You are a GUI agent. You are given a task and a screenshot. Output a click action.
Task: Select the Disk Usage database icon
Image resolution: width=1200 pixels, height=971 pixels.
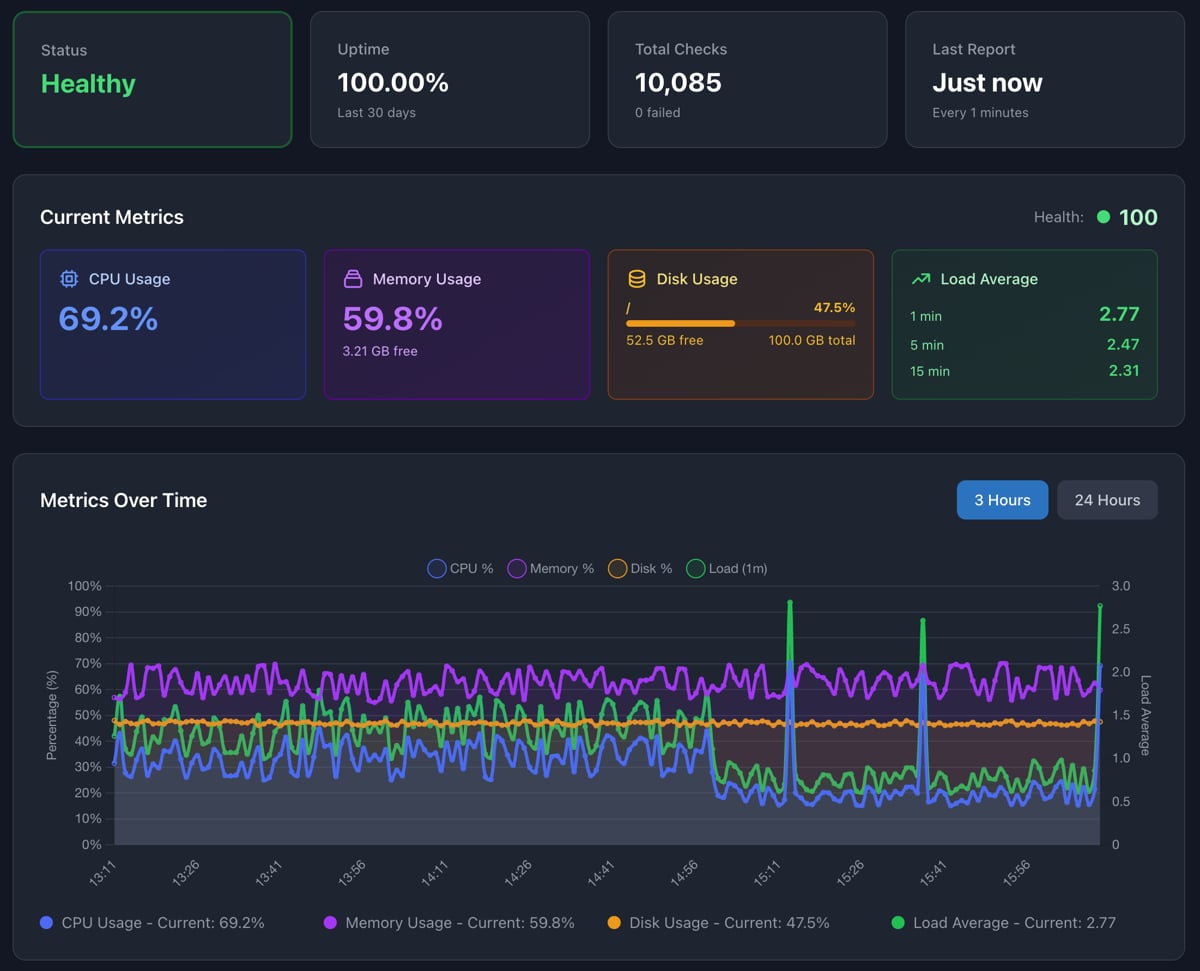coord(636,279)
